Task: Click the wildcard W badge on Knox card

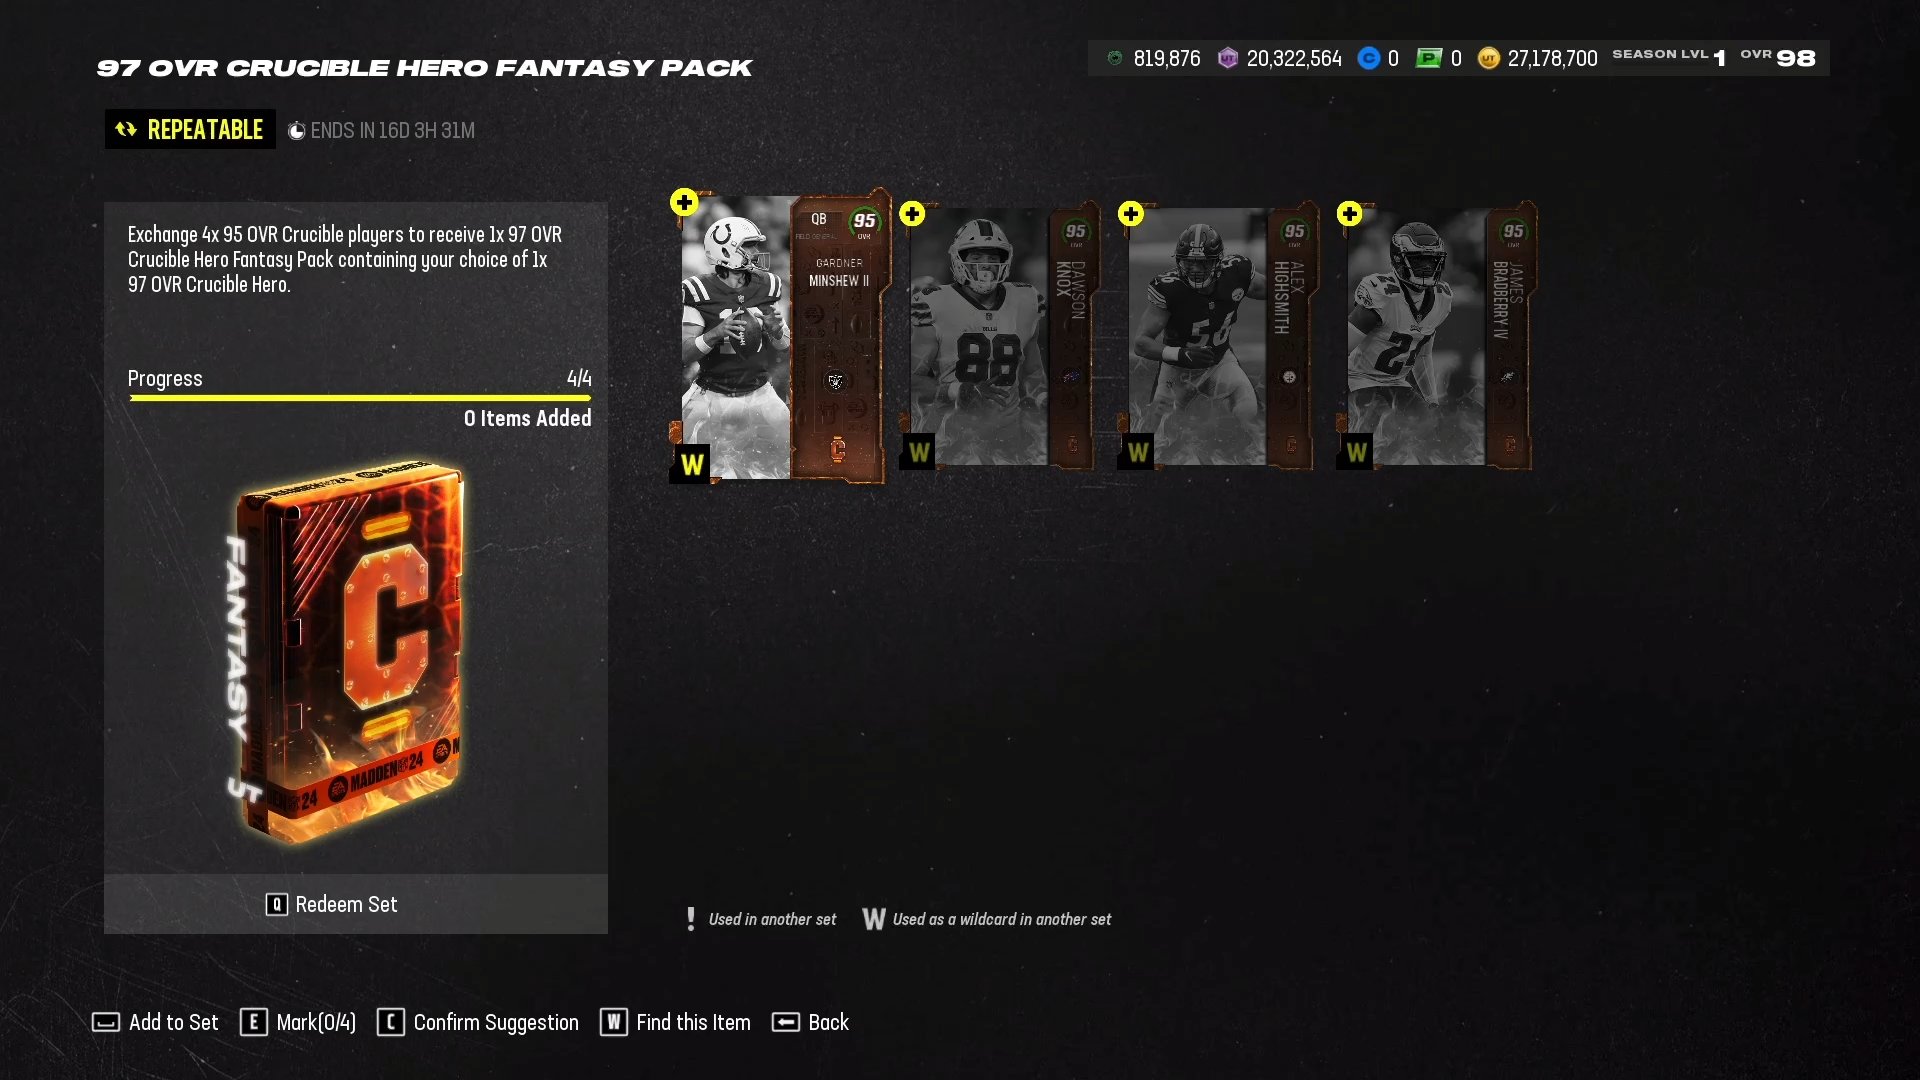Action: point(919,452)
